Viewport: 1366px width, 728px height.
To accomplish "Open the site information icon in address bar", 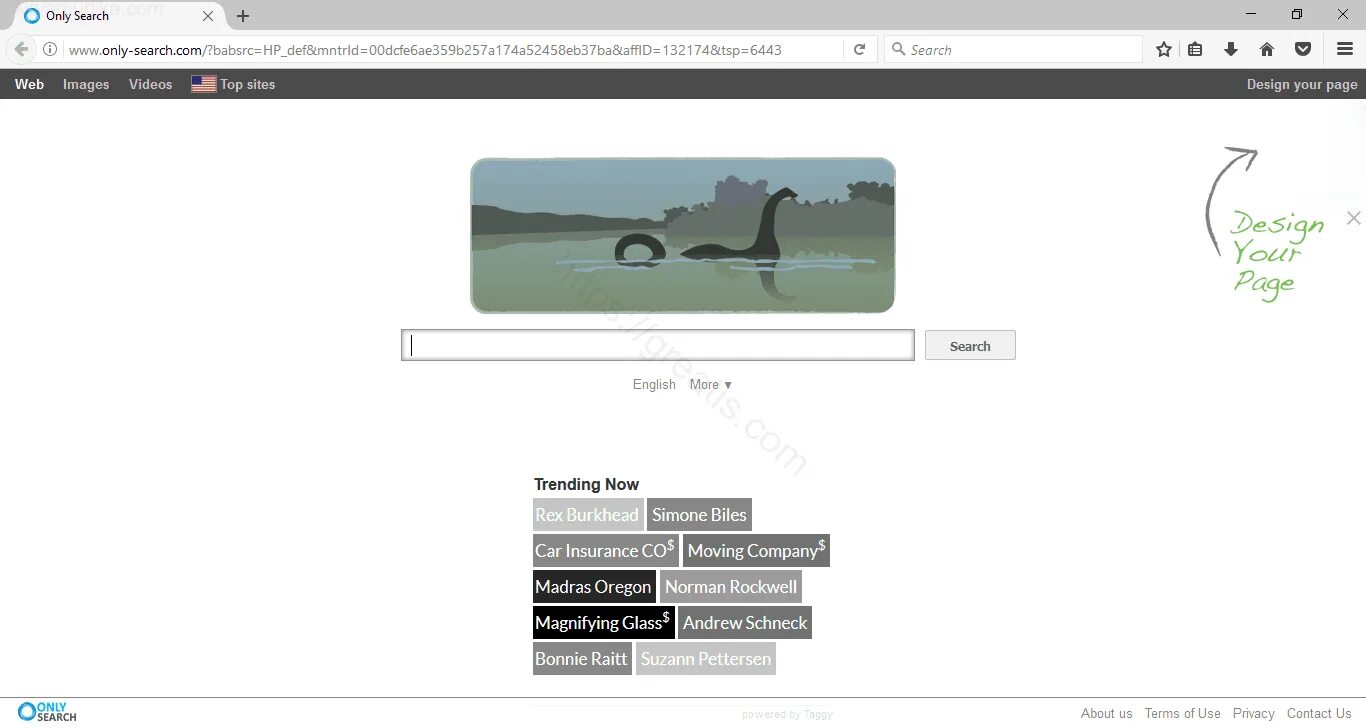I will click(x=49, y=49).
